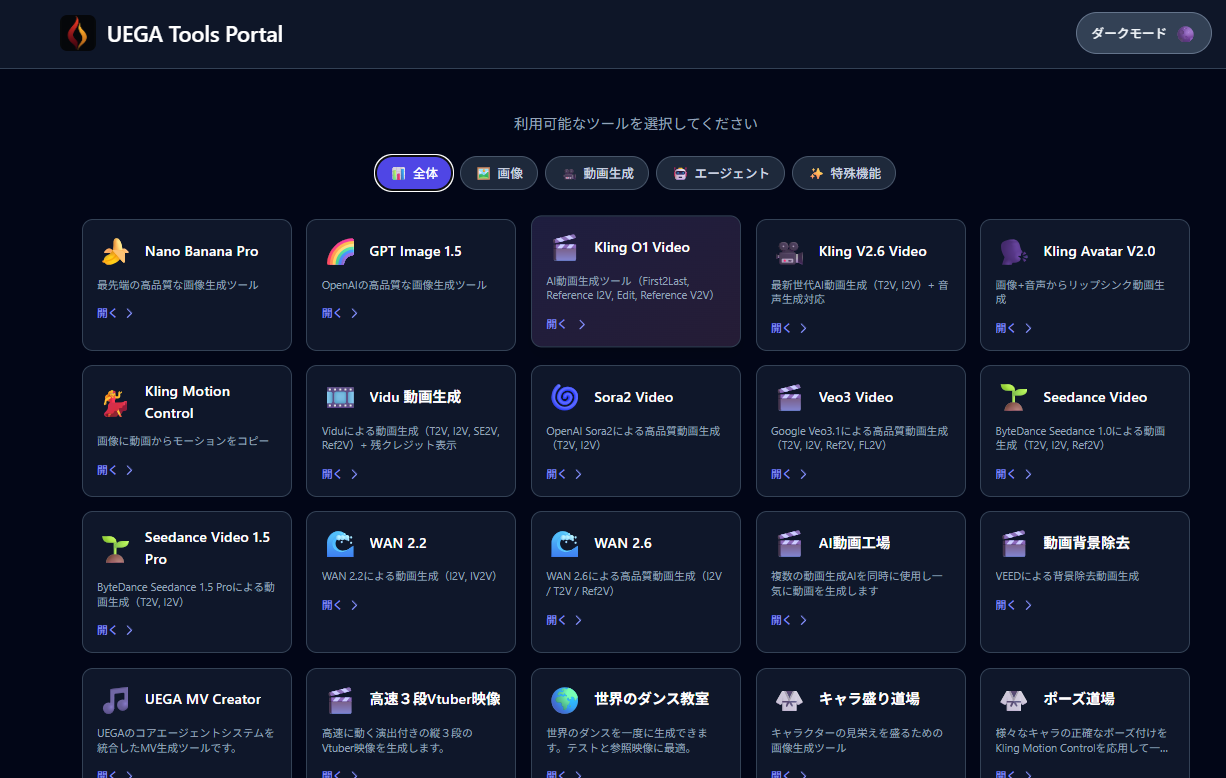Click the globe icon on 世界のダンス教室
The width and height of the screenshot is (1226, 778).
tap(565, 700)
